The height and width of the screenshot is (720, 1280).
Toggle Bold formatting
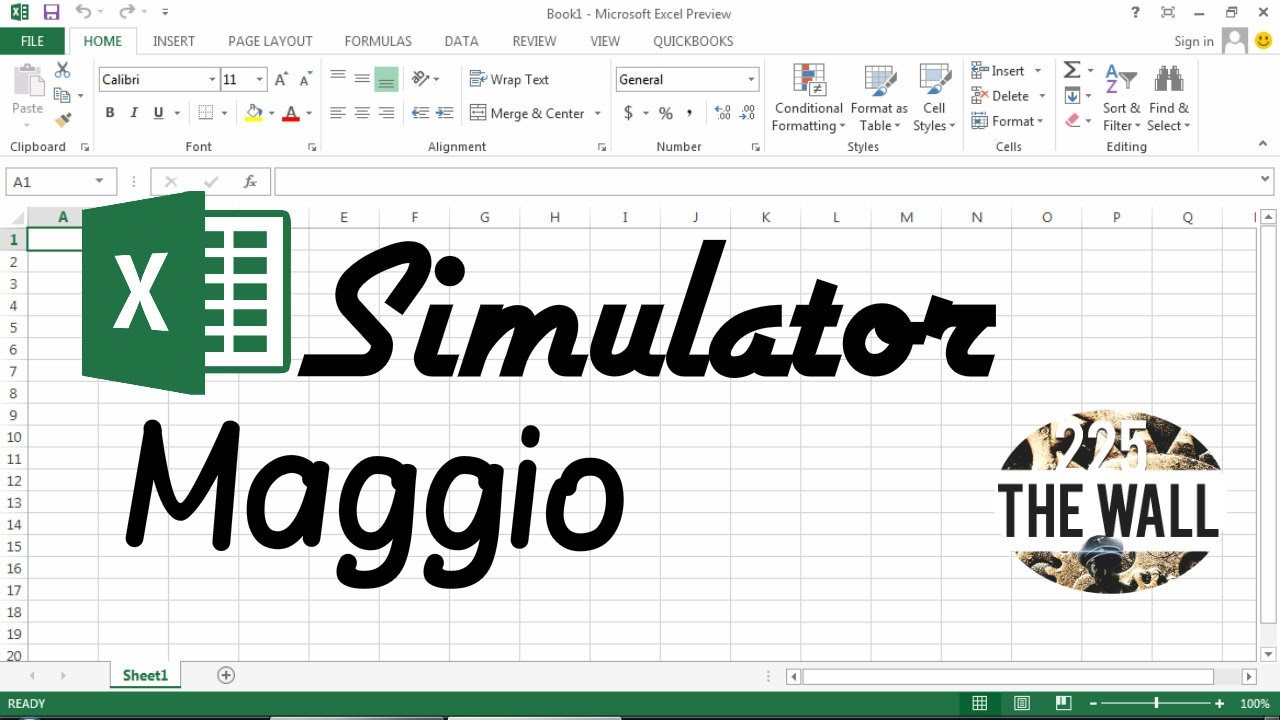pos(110,113)
